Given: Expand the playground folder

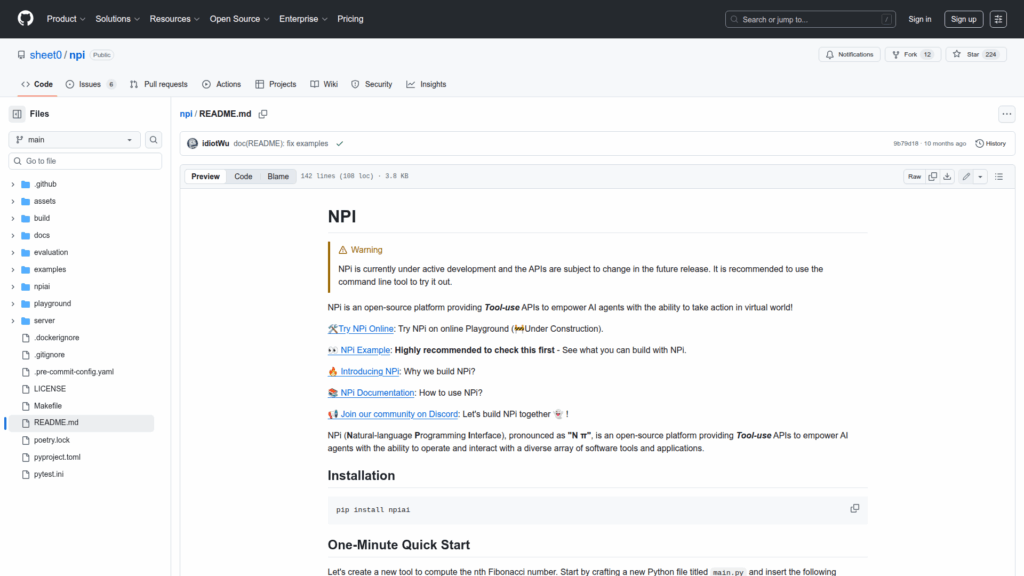Looking at the screenshot, I should pyautogui.click(x=13, y=304).
